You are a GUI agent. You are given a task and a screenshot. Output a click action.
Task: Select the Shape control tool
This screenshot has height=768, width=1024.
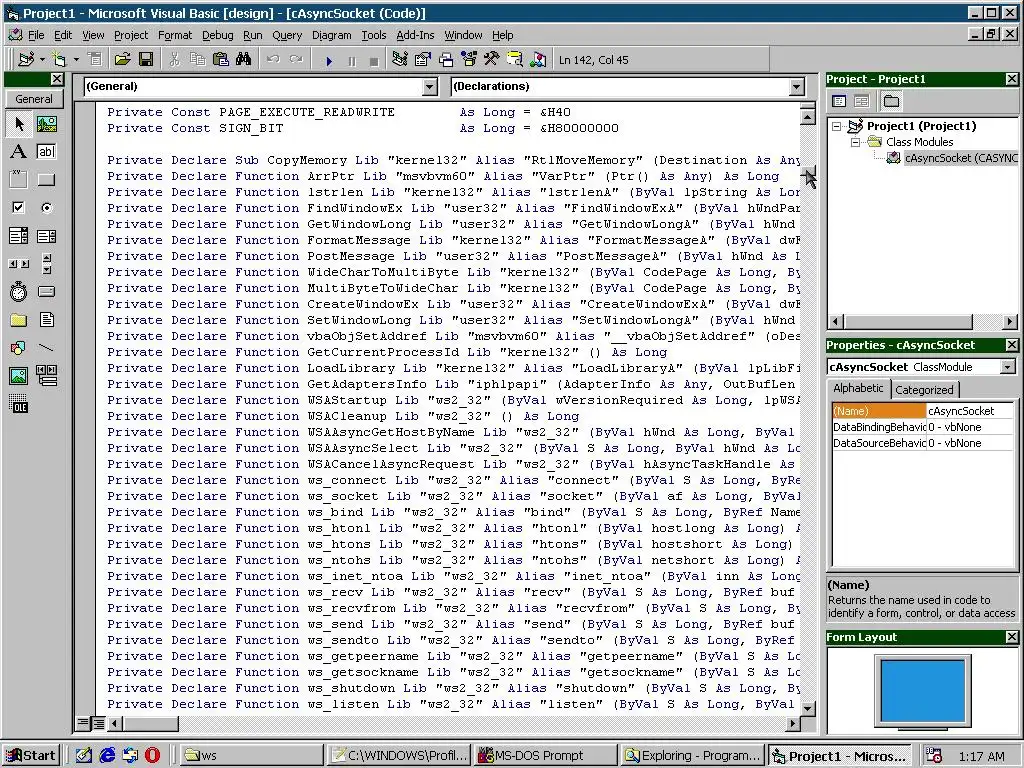[19, 347]
